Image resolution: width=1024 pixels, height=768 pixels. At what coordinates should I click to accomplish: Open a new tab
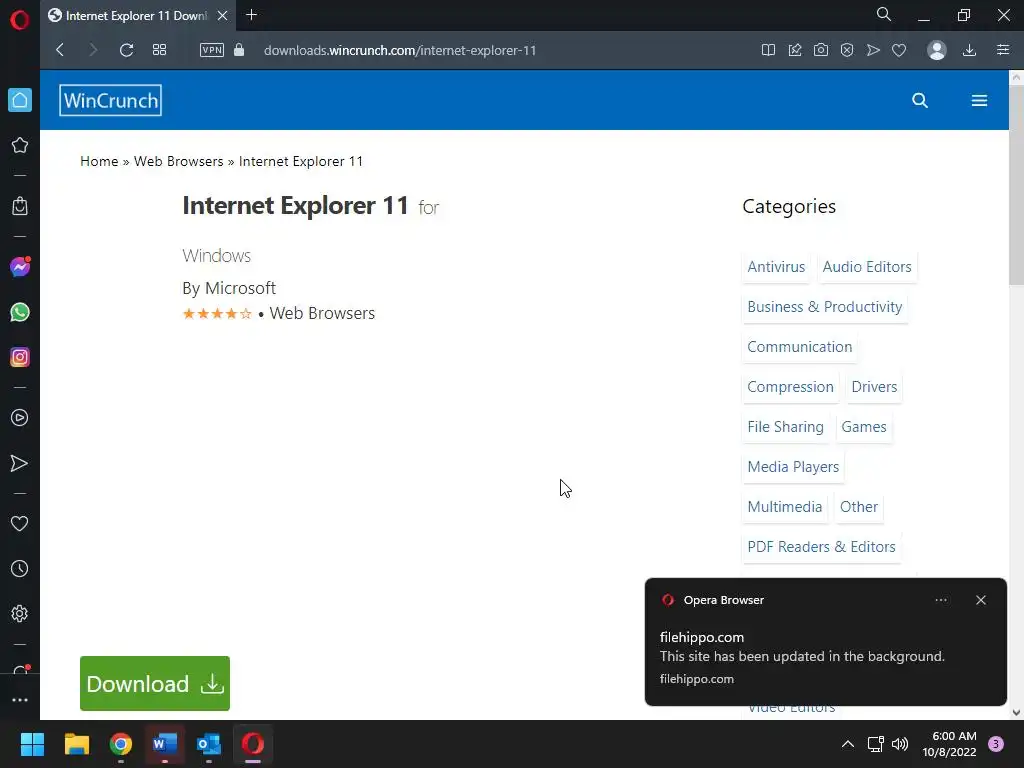(x=251, y=14)
